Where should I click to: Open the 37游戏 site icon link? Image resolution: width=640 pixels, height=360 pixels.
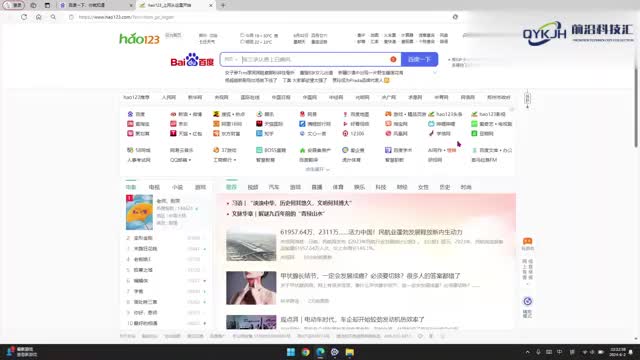pyautogui.click(x=225, y=150)
